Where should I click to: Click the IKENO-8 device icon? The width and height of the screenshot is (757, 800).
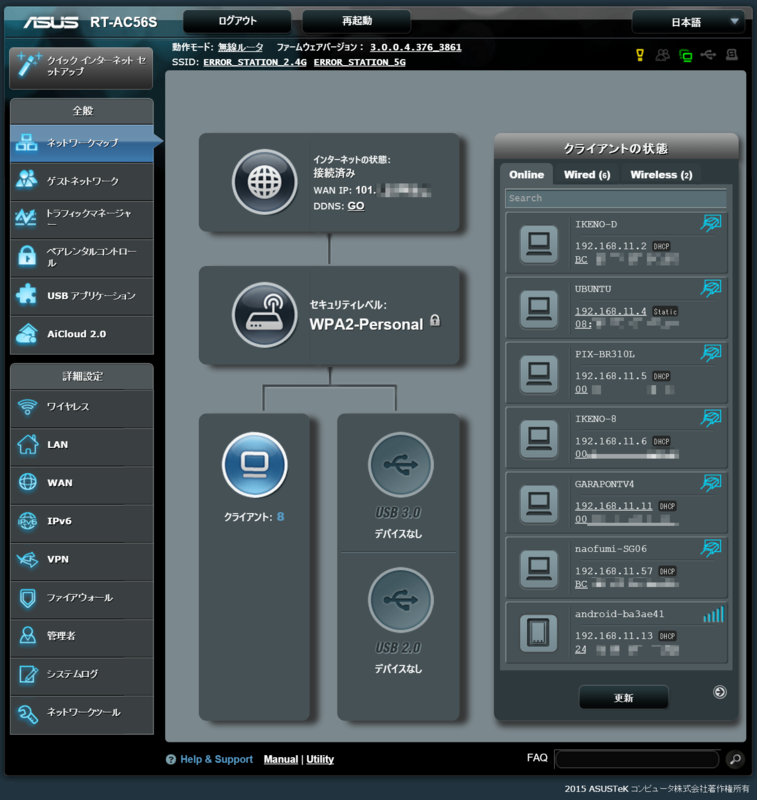coord(539,439)
